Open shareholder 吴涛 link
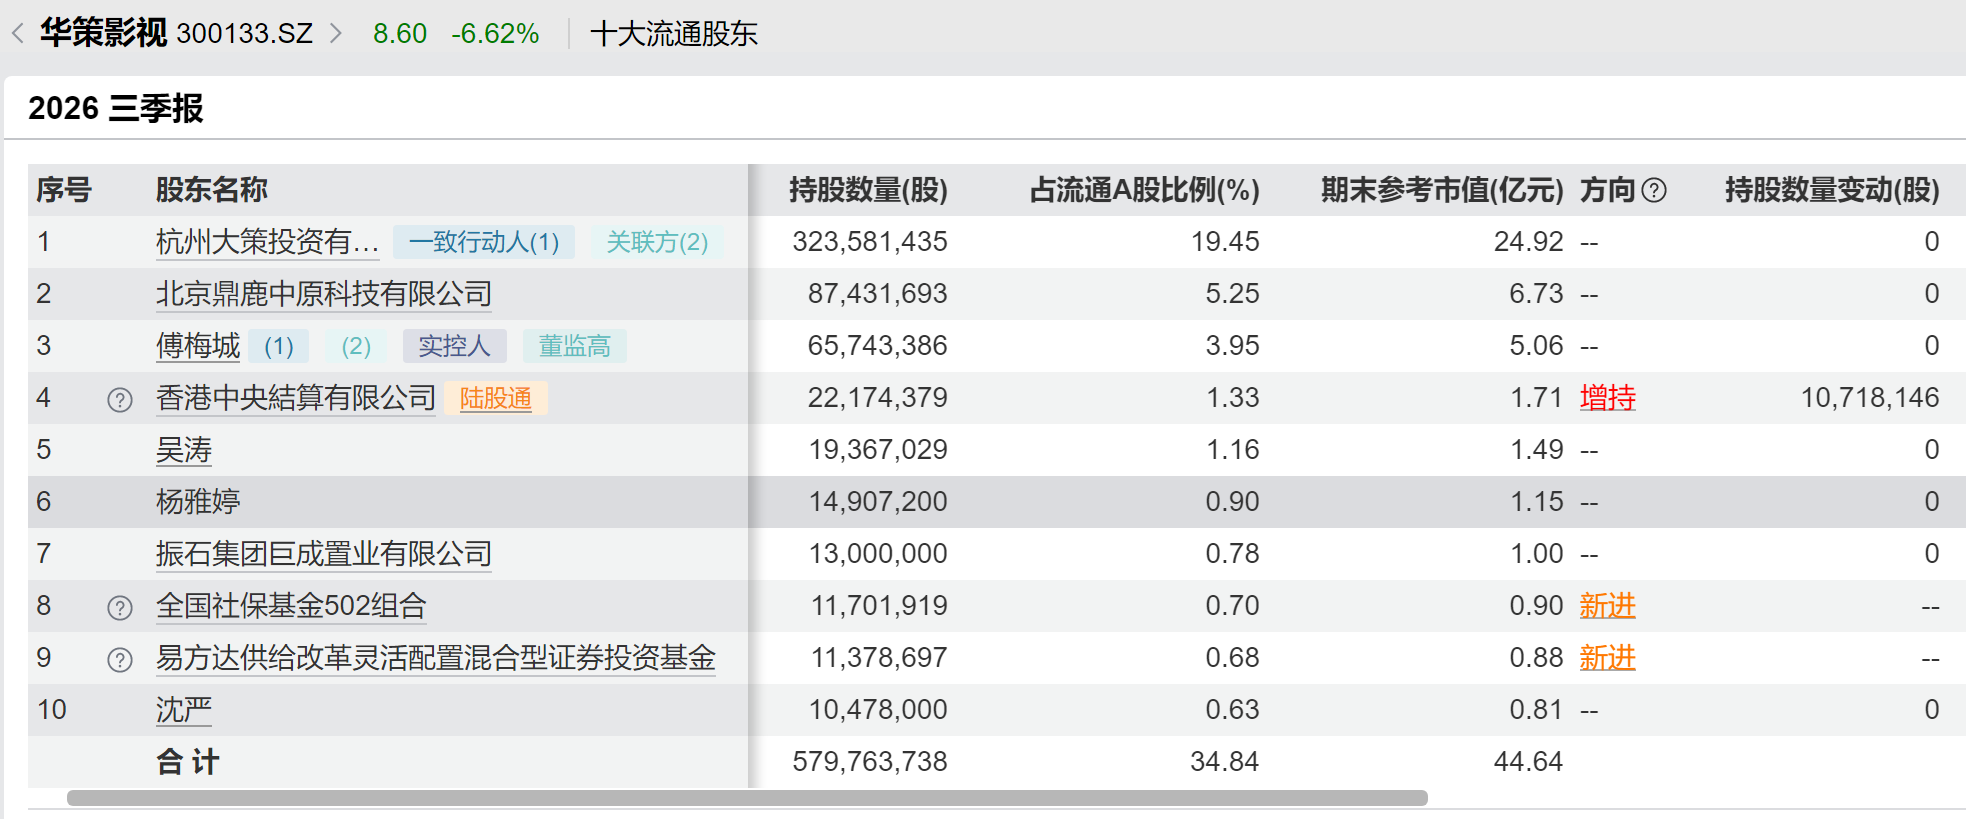Screen dimensions: 1966x819 (184, 450)
